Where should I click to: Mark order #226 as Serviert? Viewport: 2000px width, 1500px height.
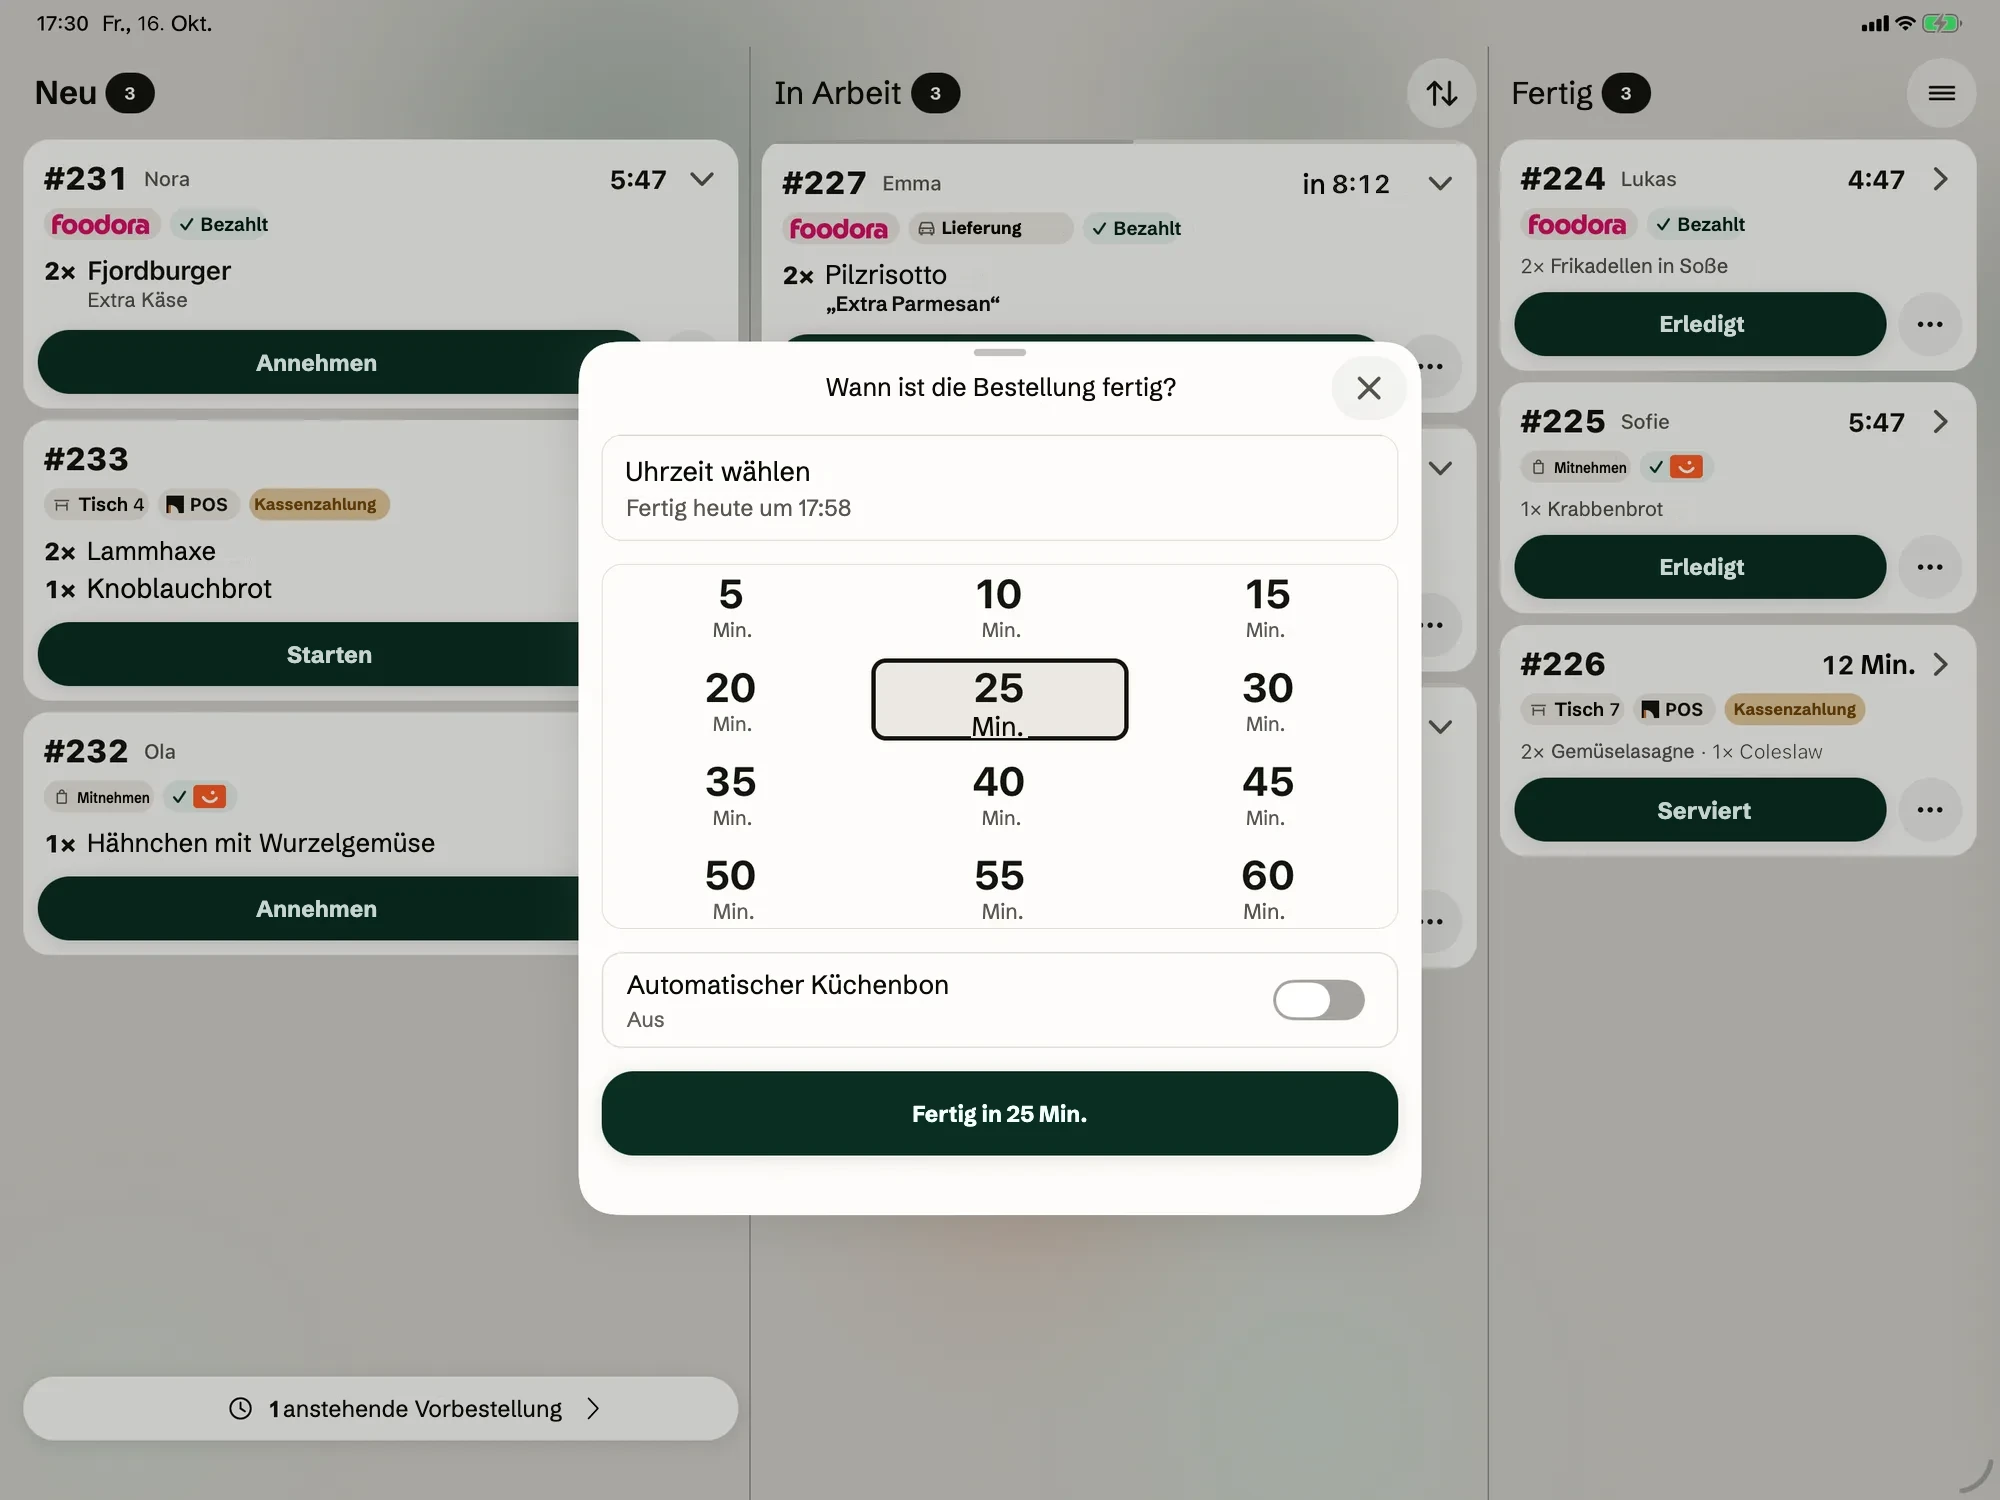(1700, 810)
